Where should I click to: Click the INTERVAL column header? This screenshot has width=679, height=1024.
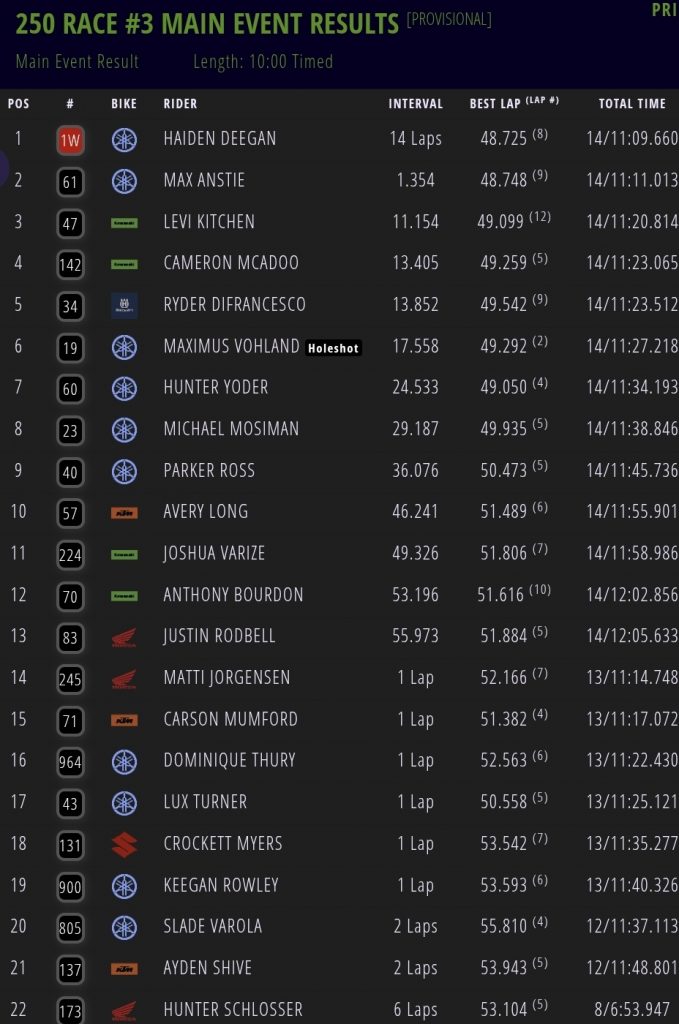pyautogui.click(x=415, y=103)
